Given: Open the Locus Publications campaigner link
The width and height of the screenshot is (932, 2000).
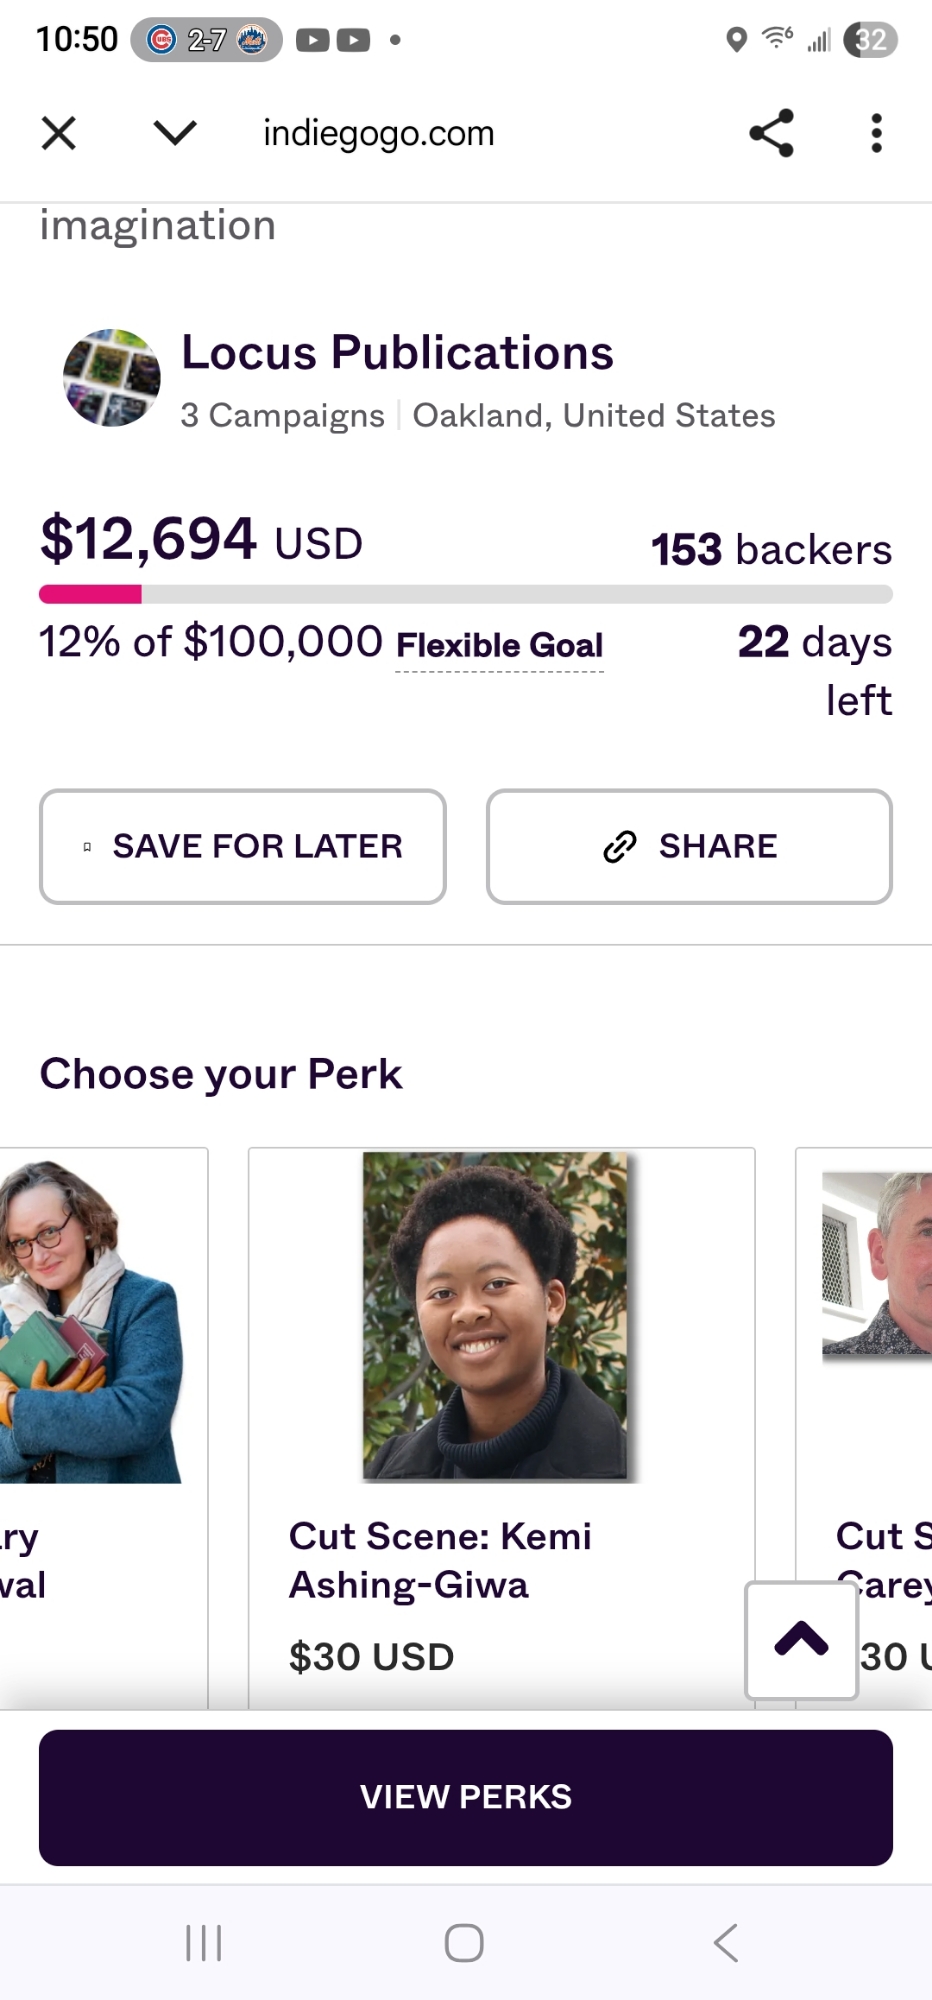Looking at the screenshot, I should (397, 353).
